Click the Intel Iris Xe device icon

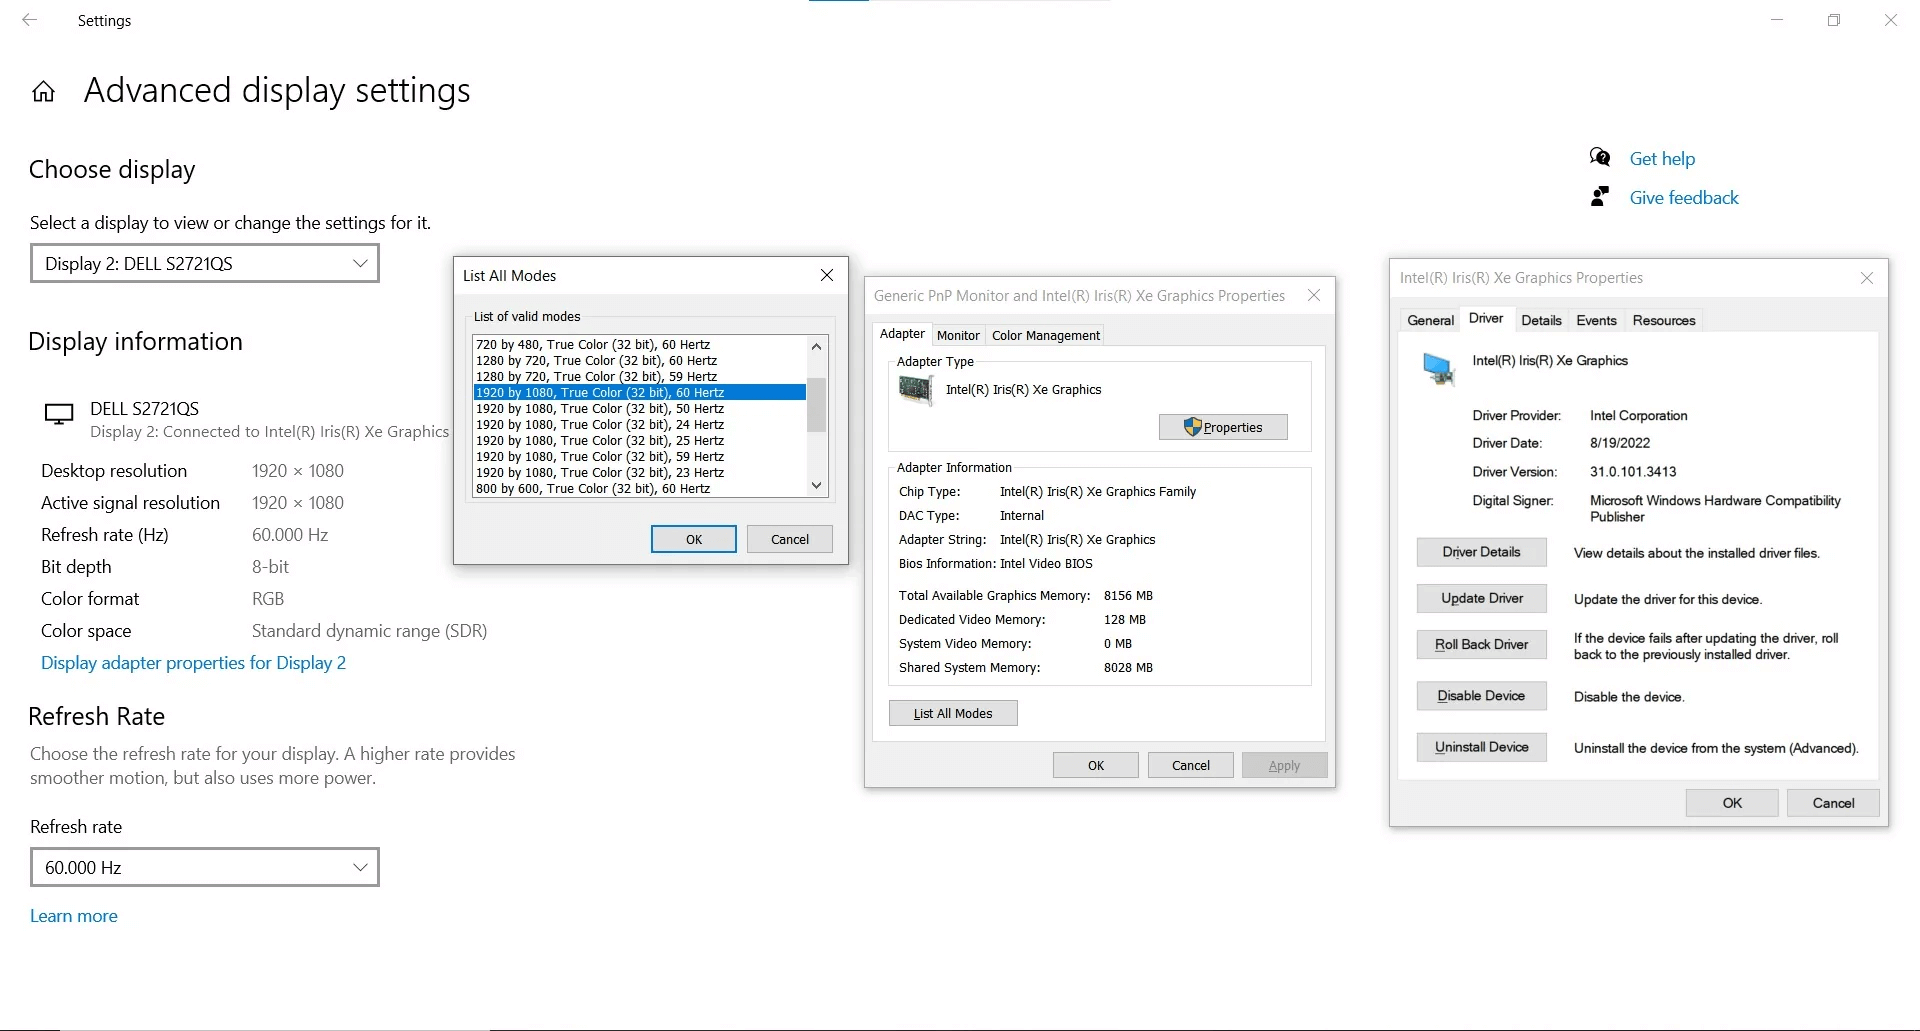(1438, 369)
